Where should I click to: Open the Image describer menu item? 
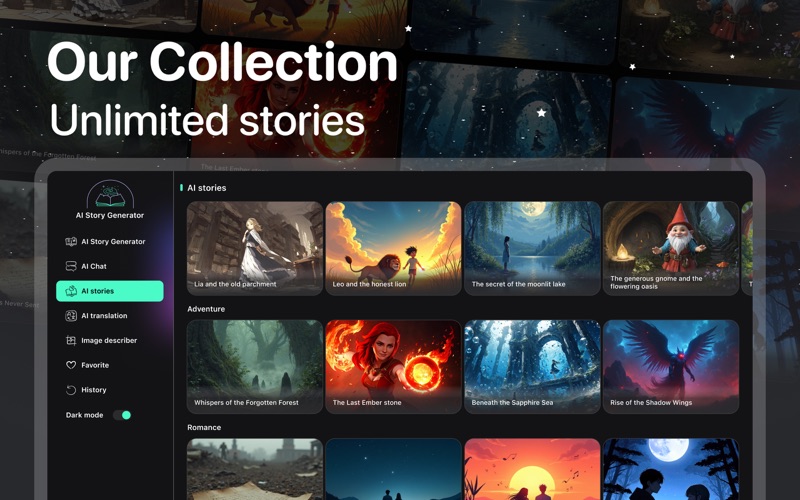(110, 340)
